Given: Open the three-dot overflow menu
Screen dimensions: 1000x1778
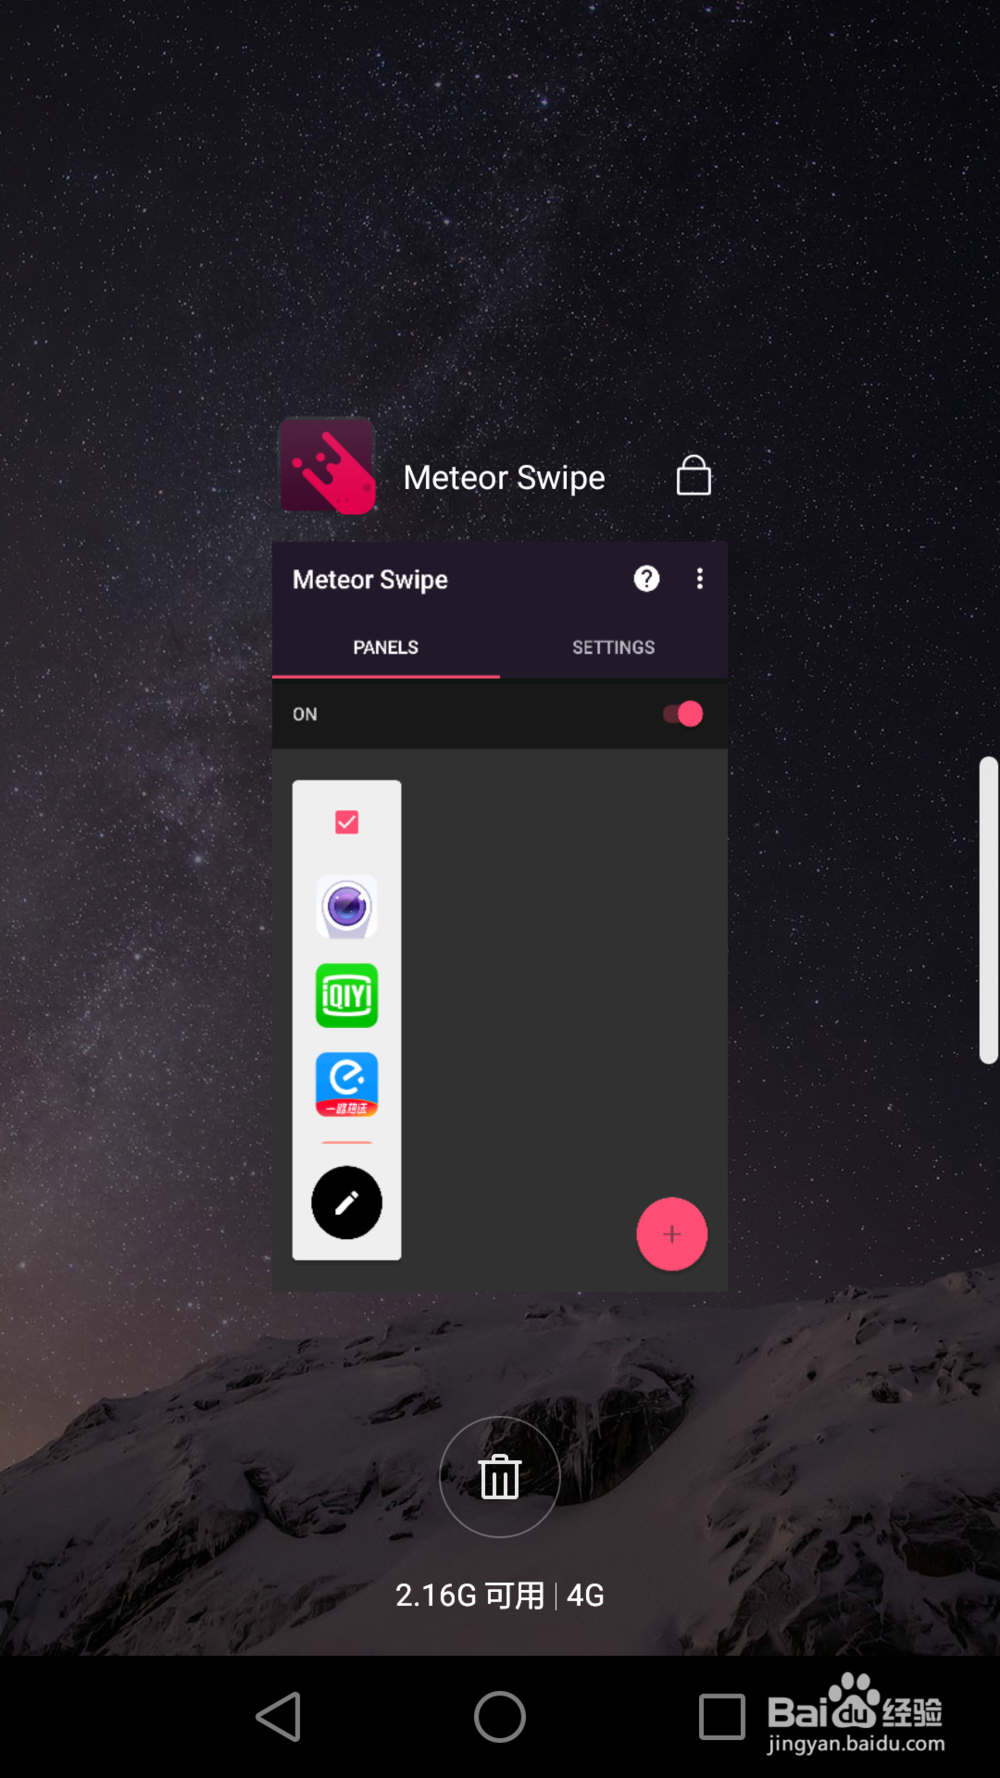Looking at the screenshot, I should point(700,578).
